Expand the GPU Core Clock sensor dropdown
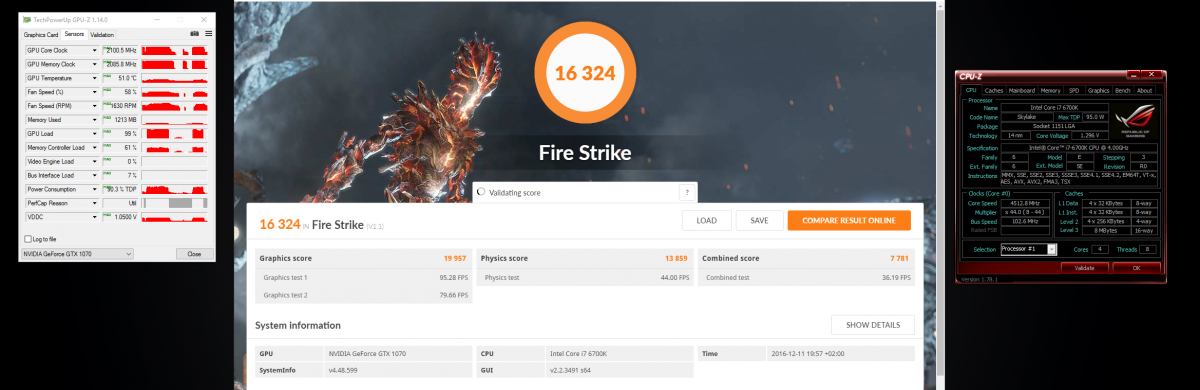 click(95, 50)
